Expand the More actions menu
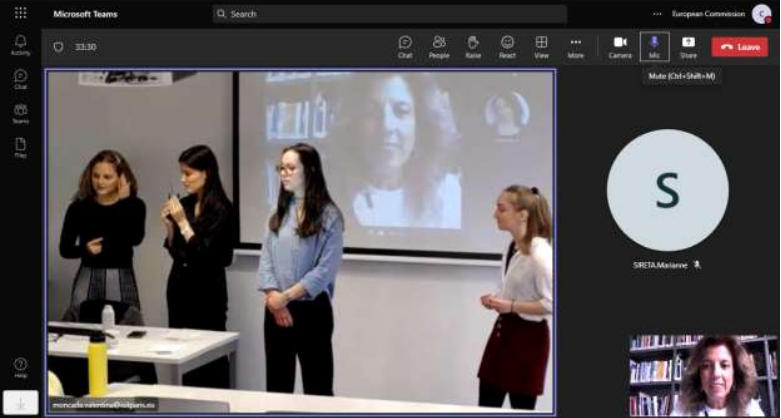Viewport: 781px width, 418px height. coord(575,46)
